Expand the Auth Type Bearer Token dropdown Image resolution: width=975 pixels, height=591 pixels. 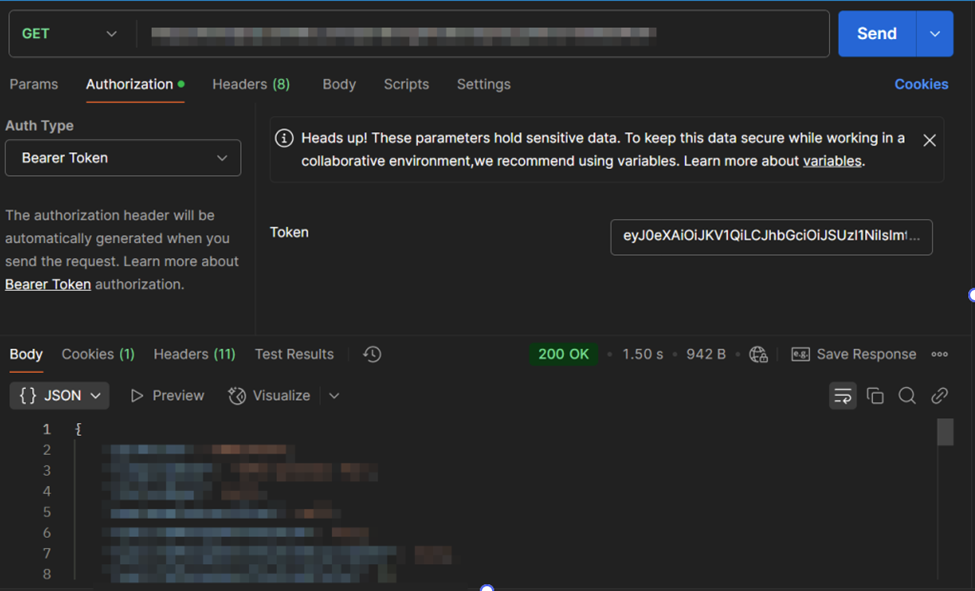[123, 158]
